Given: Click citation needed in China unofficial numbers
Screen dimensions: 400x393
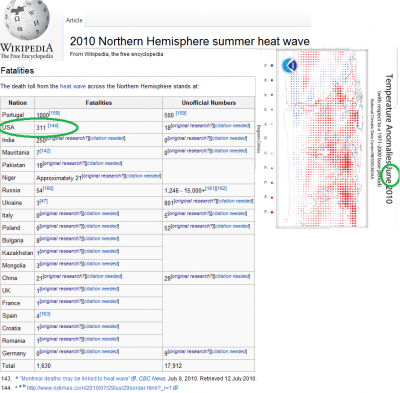Looking at the screenshot, I should pos(232,276).
